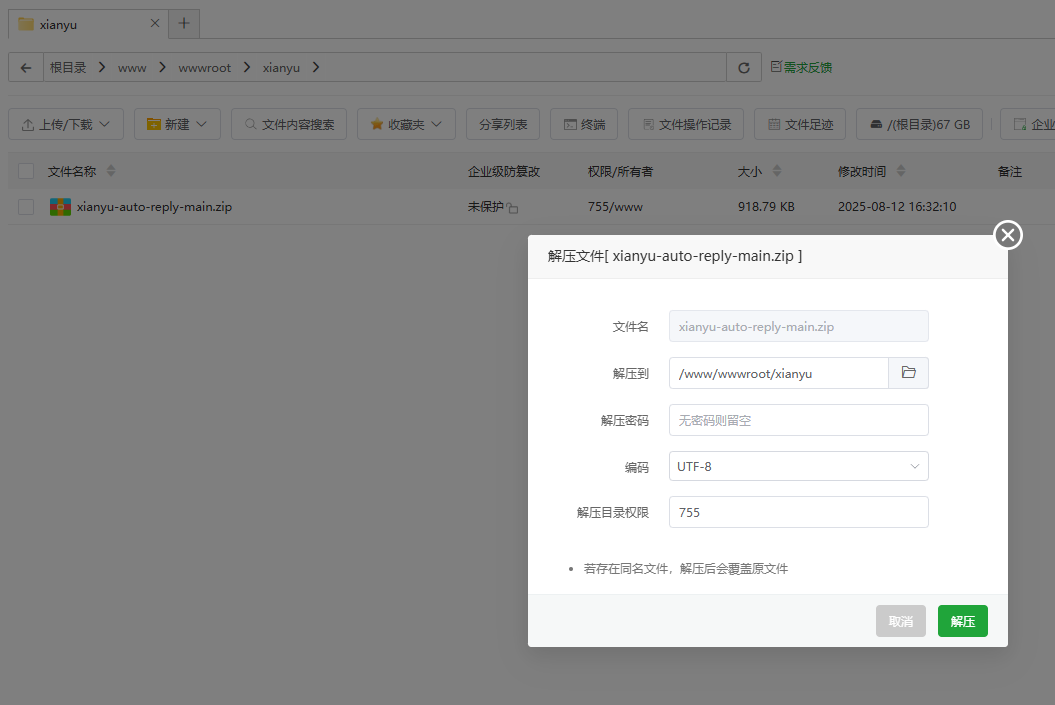This screenshot has width=1055, height=705.
Task: Click the green 解压 extract button
Action: pyautogui.click(x=963, y=621)
